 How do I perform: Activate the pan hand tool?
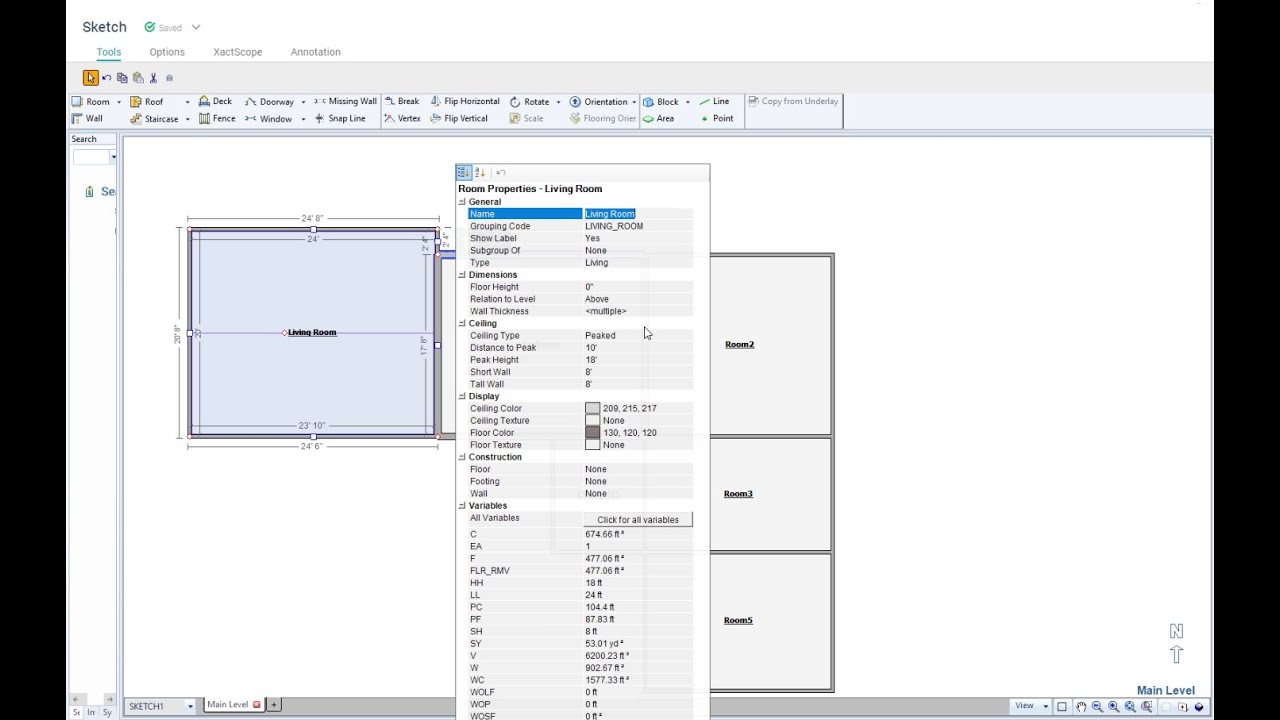point(1081,706)
